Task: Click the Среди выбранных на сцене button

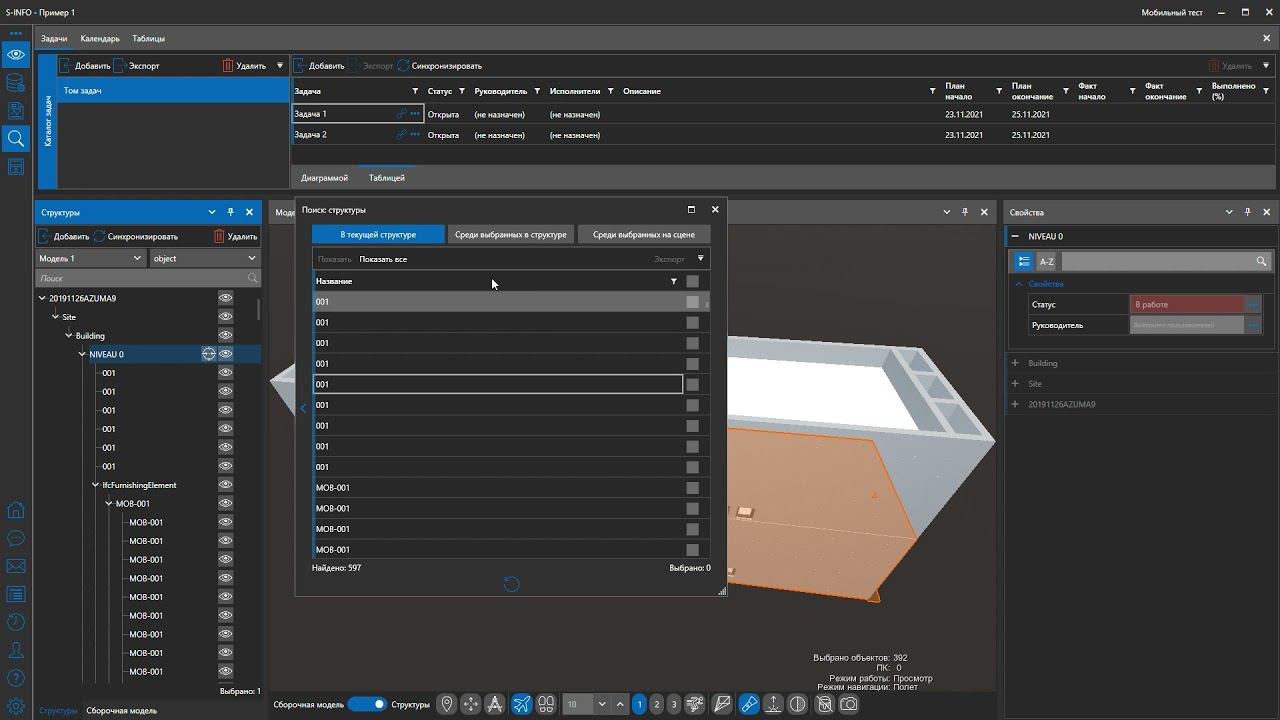Action: (x=643, y=234)
